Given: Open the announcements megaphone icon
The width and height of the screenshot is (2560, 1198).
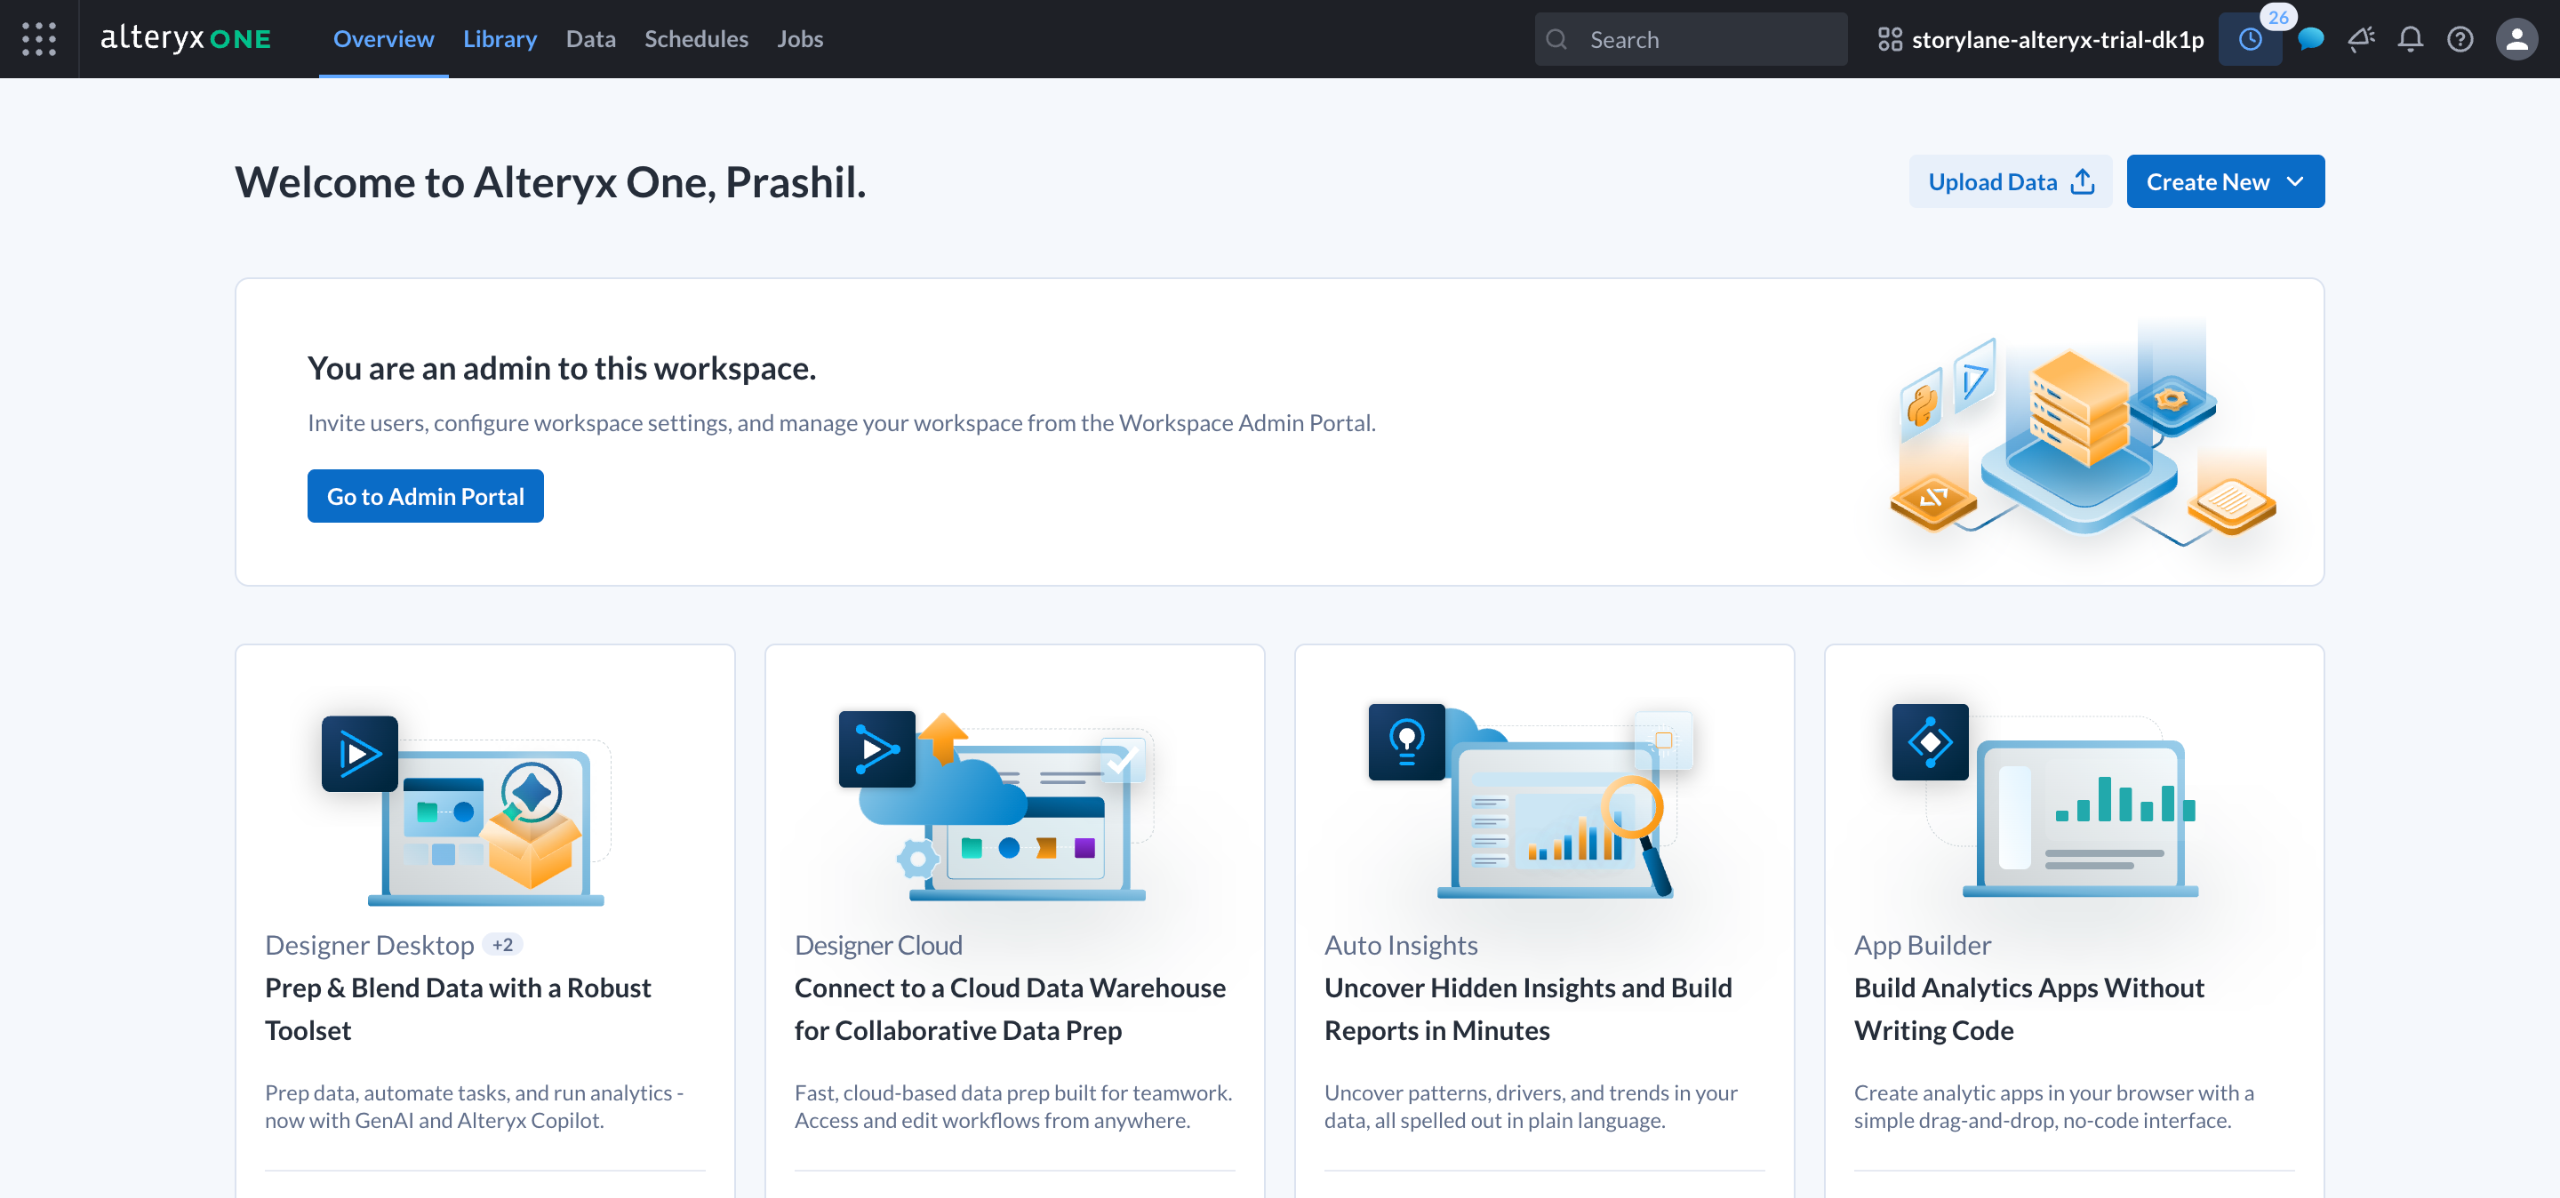Looking at the screenshot, I should coord(2361,39).
